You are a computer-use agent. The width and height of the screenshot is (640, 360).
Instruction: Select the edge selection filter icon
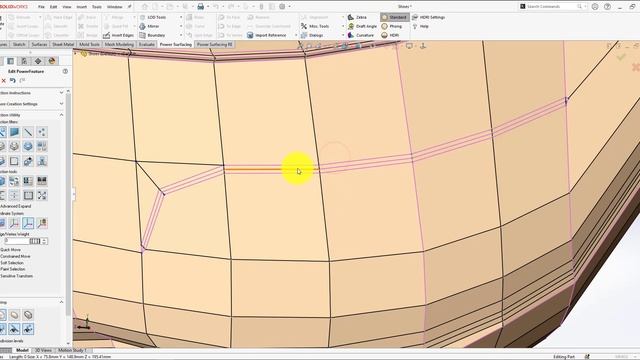pos(28,132)
